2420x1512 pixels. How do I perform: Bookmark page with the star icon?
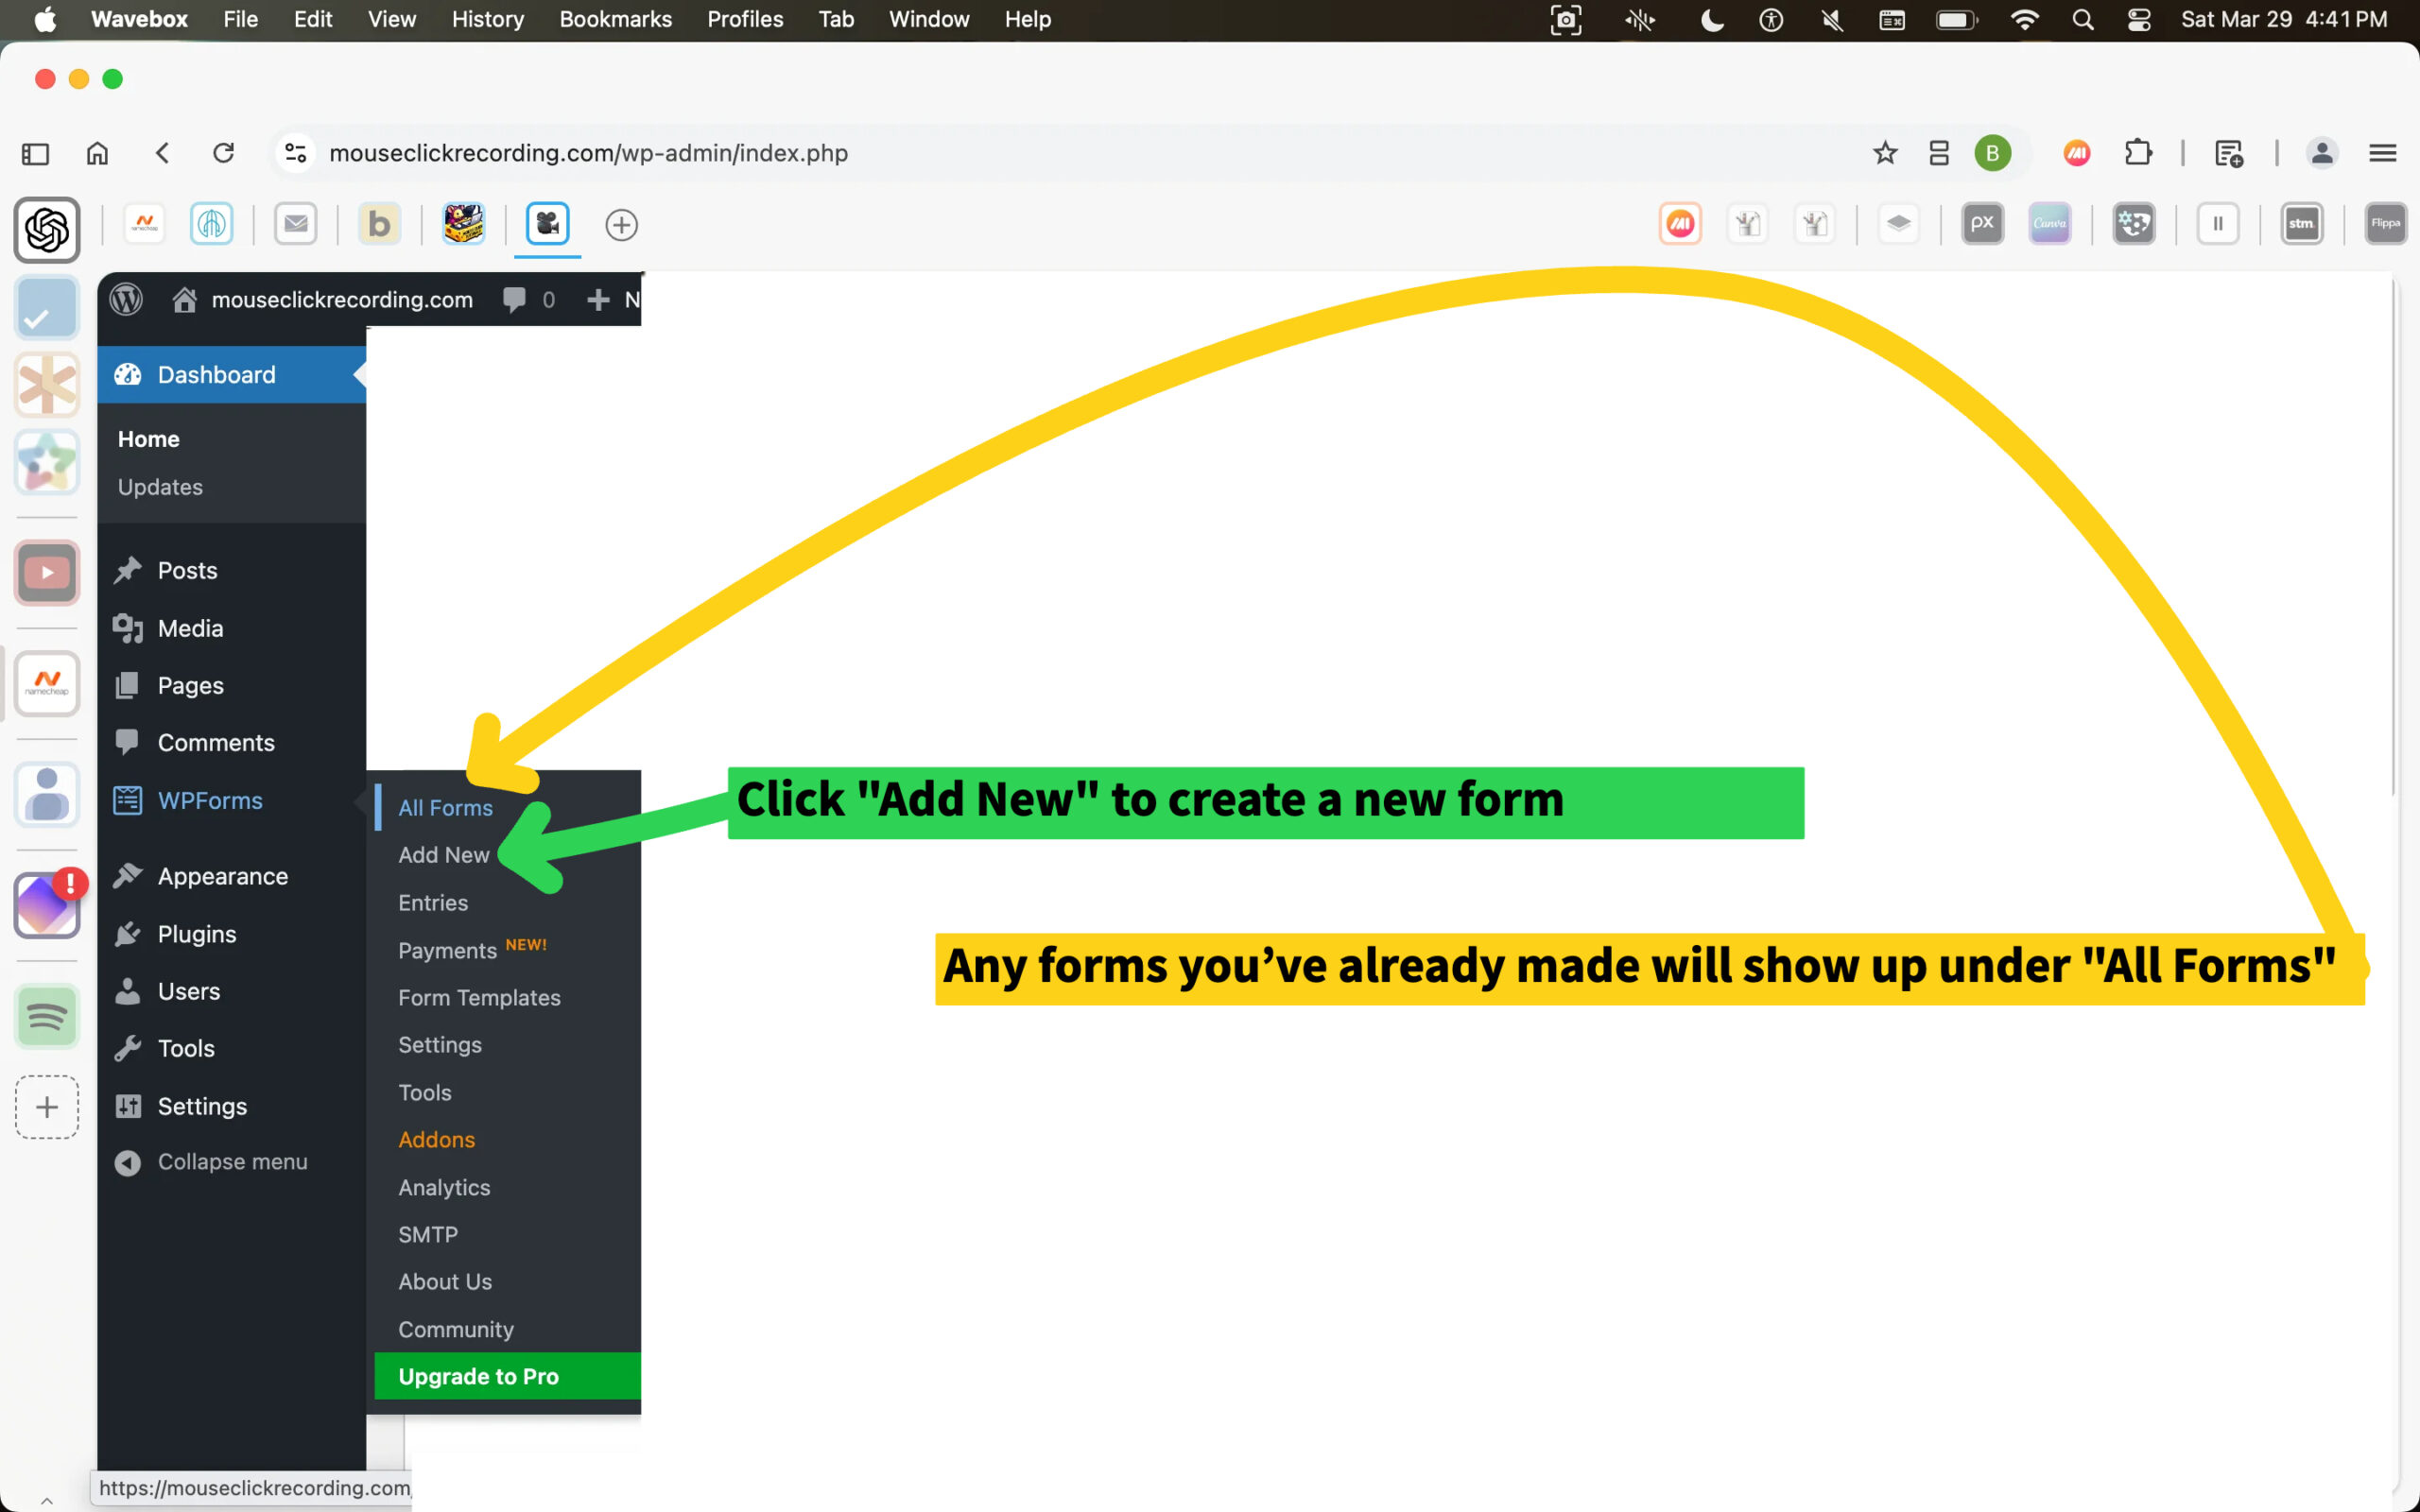point(1885,153)
